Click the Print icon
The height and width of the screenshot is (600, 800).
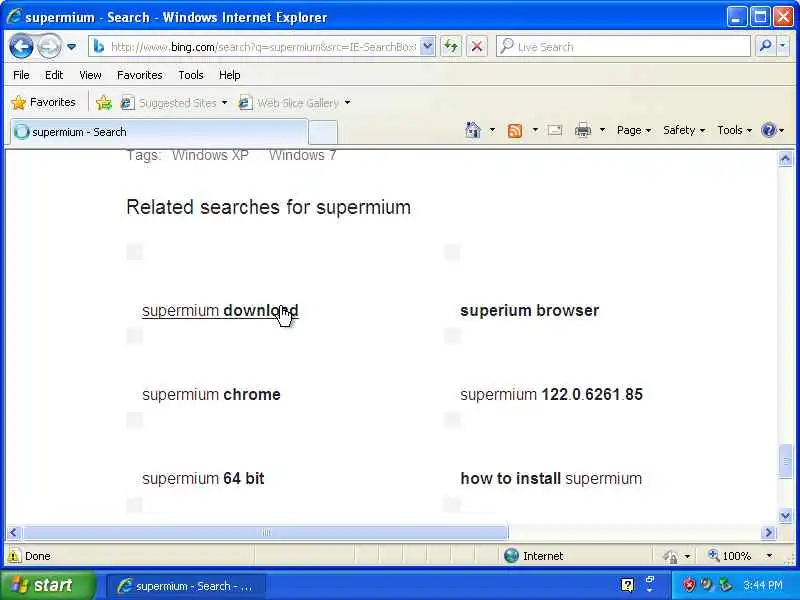coord(583,130)
